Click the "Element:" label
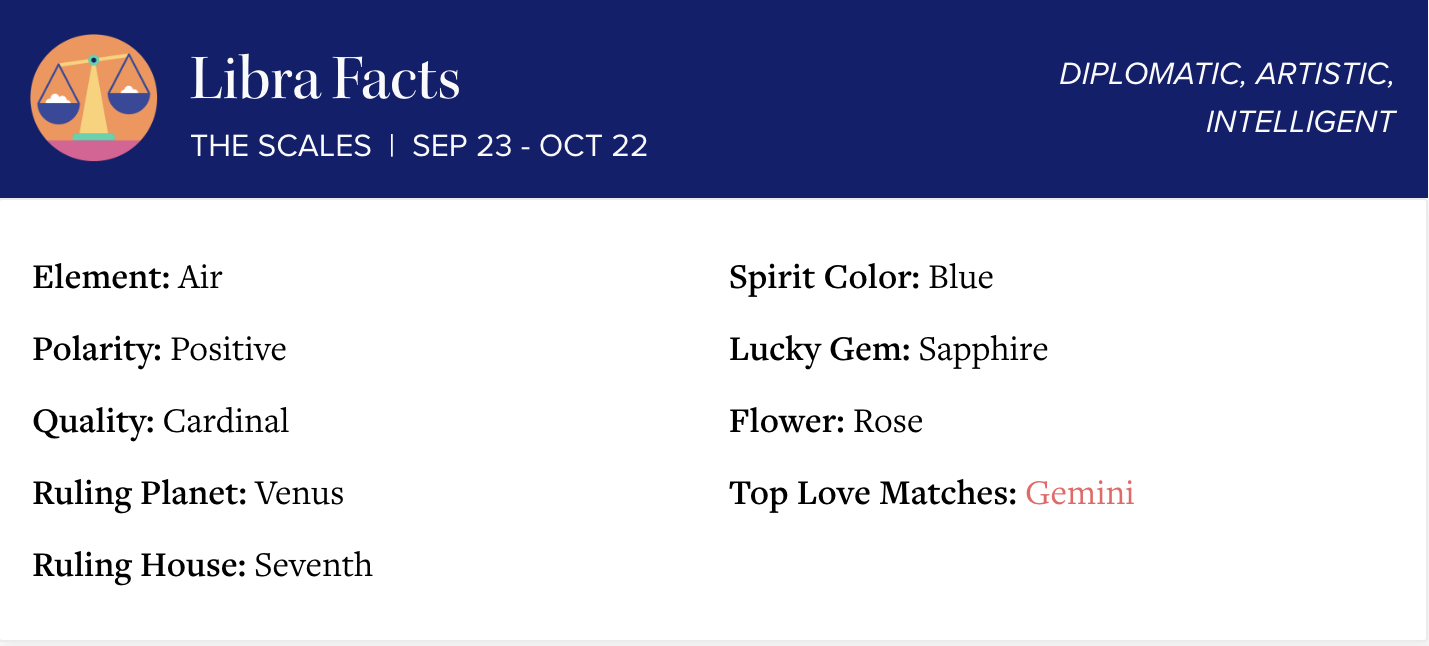Image resolution: width=1429 pixels, height=646 pixels. [x=101, y=277]
